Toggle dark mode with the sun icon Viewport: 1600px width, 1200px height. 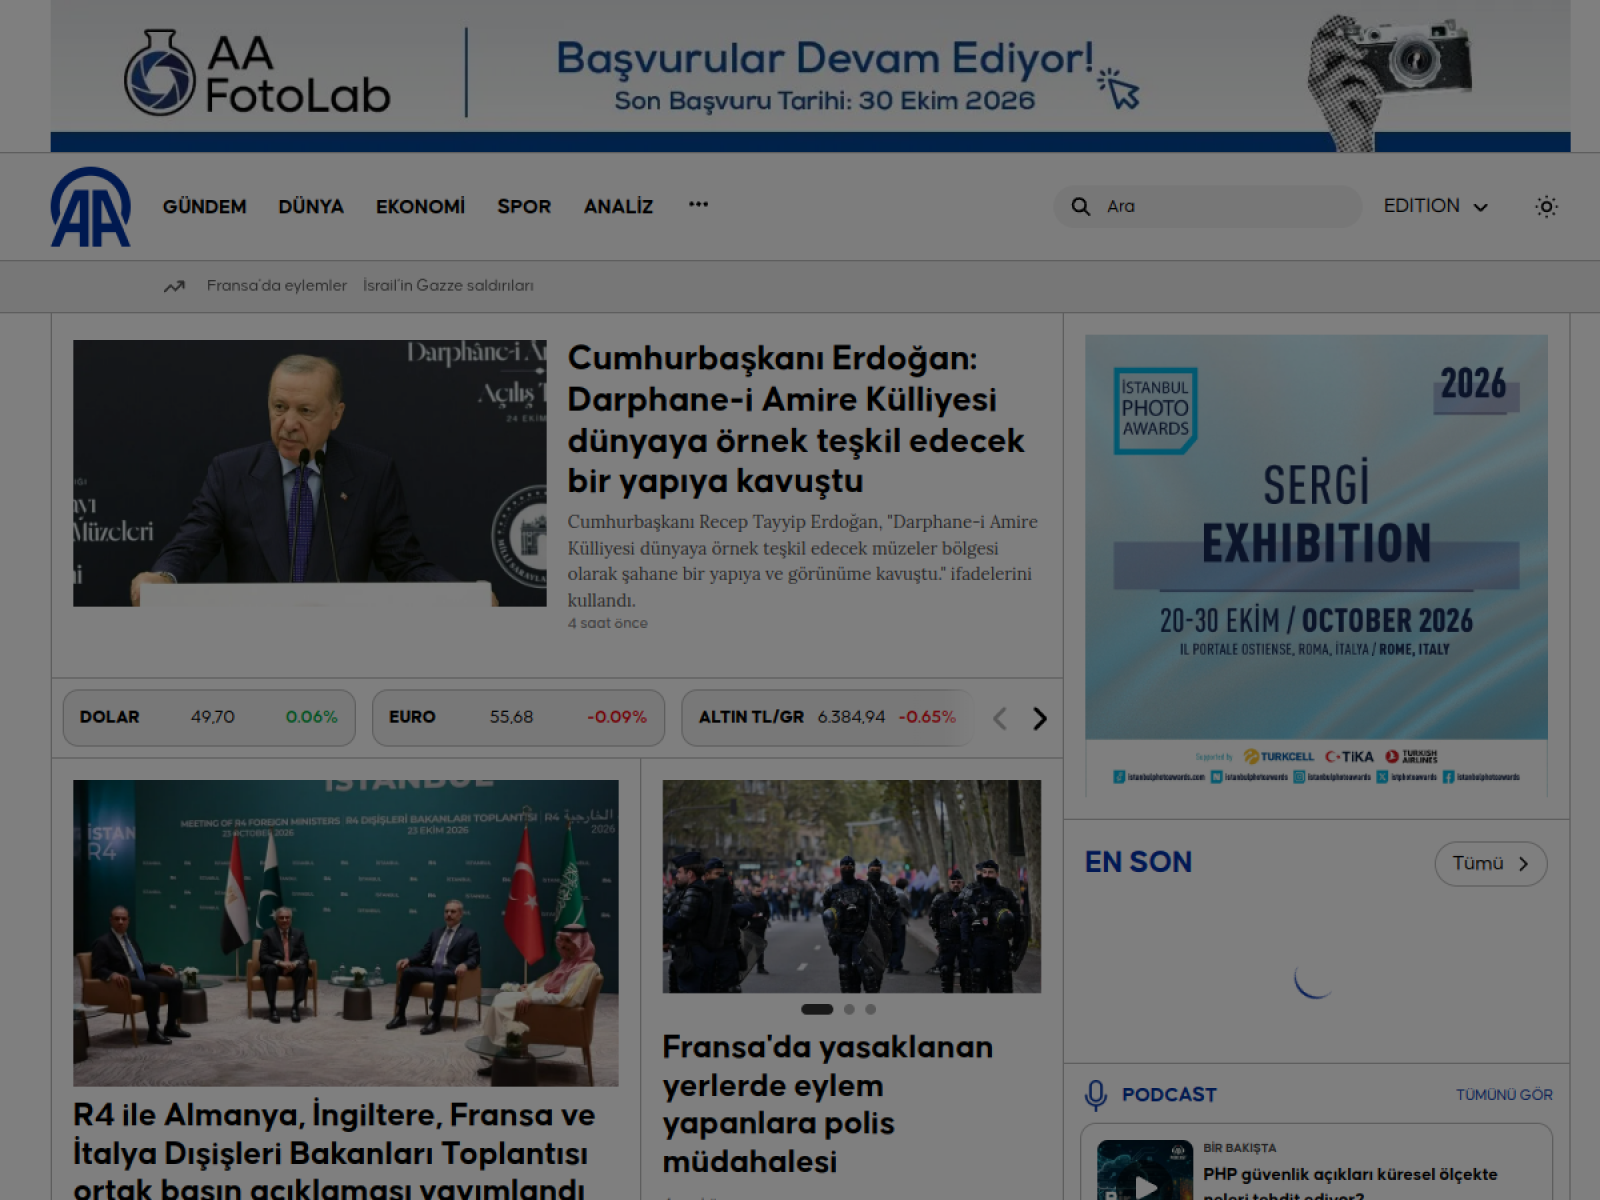(1546, 207)
